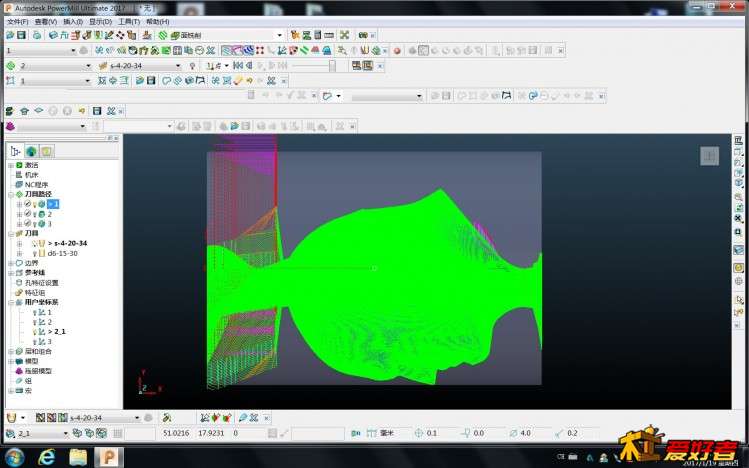Toggle the lightbulb for toolpath 3
The image size is (749, 468).
[x=35, y=224]
